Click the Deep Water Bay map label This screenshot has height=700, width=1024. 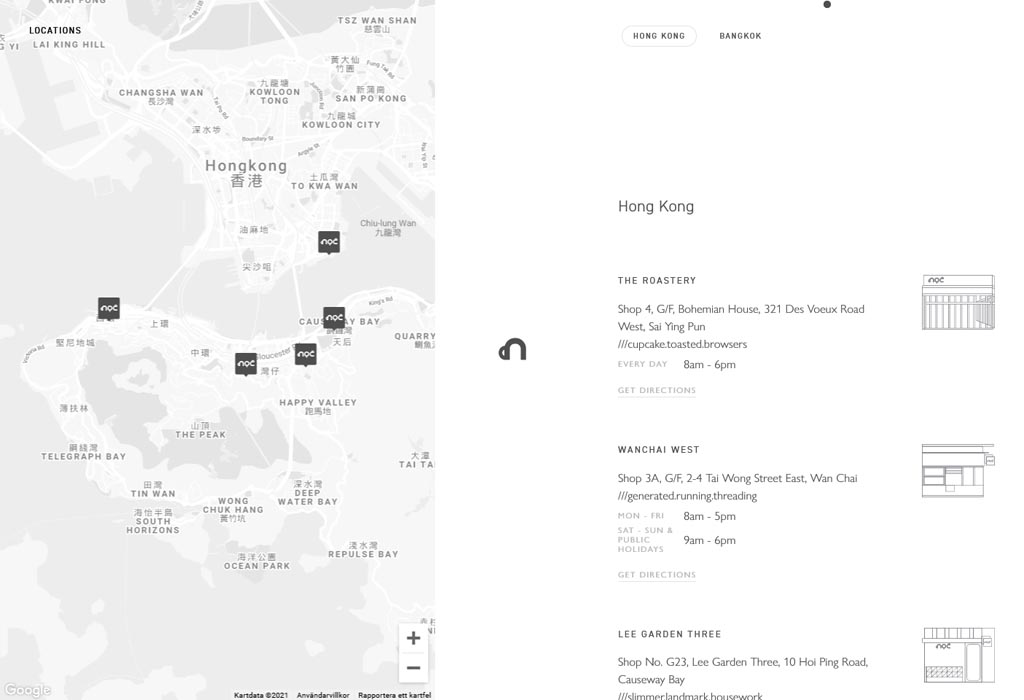coord(308,493)
